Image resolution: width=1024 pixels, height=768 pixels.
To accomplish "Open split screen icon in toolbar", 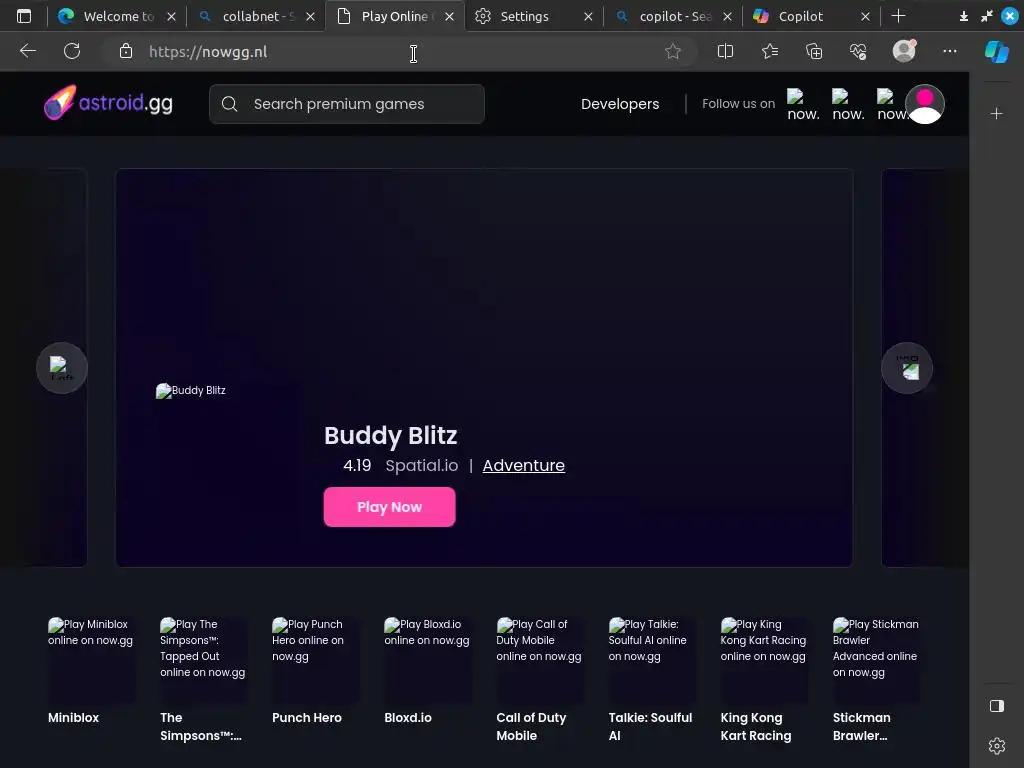I will coord(725,51).
